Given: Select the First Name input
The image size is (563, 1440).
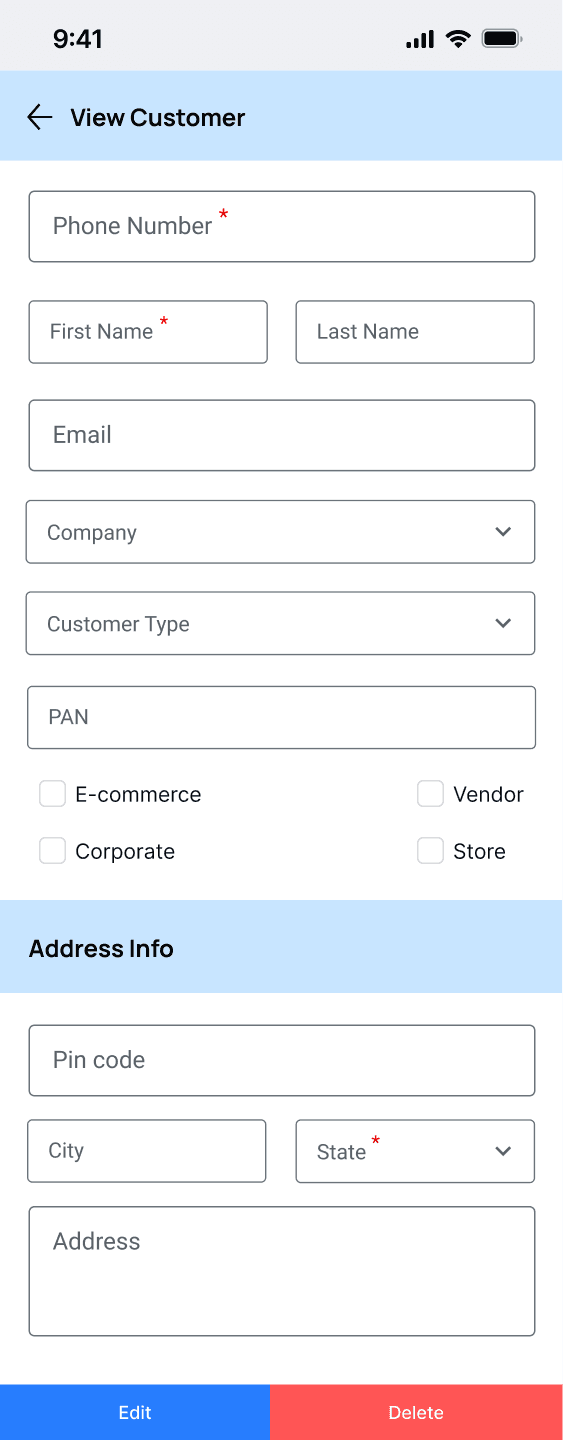Looking at the screenshot, I should click(x=148, y=332).
